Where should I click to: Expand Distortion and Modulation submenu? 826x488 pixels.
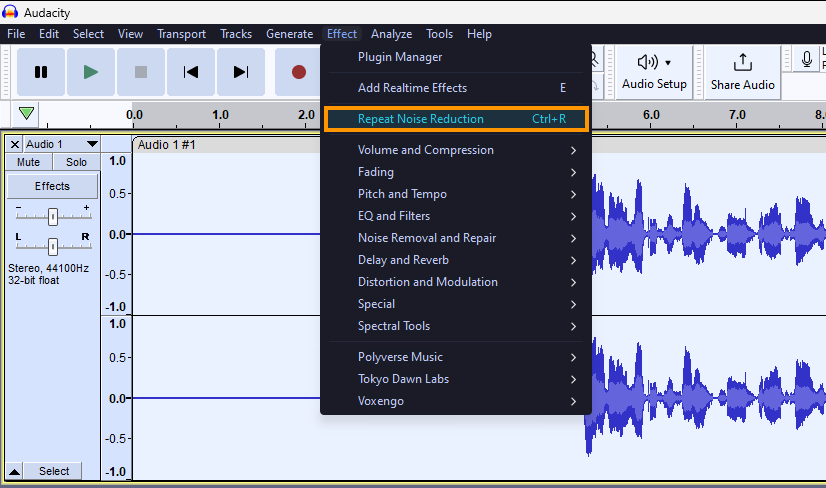click(456, 282)
